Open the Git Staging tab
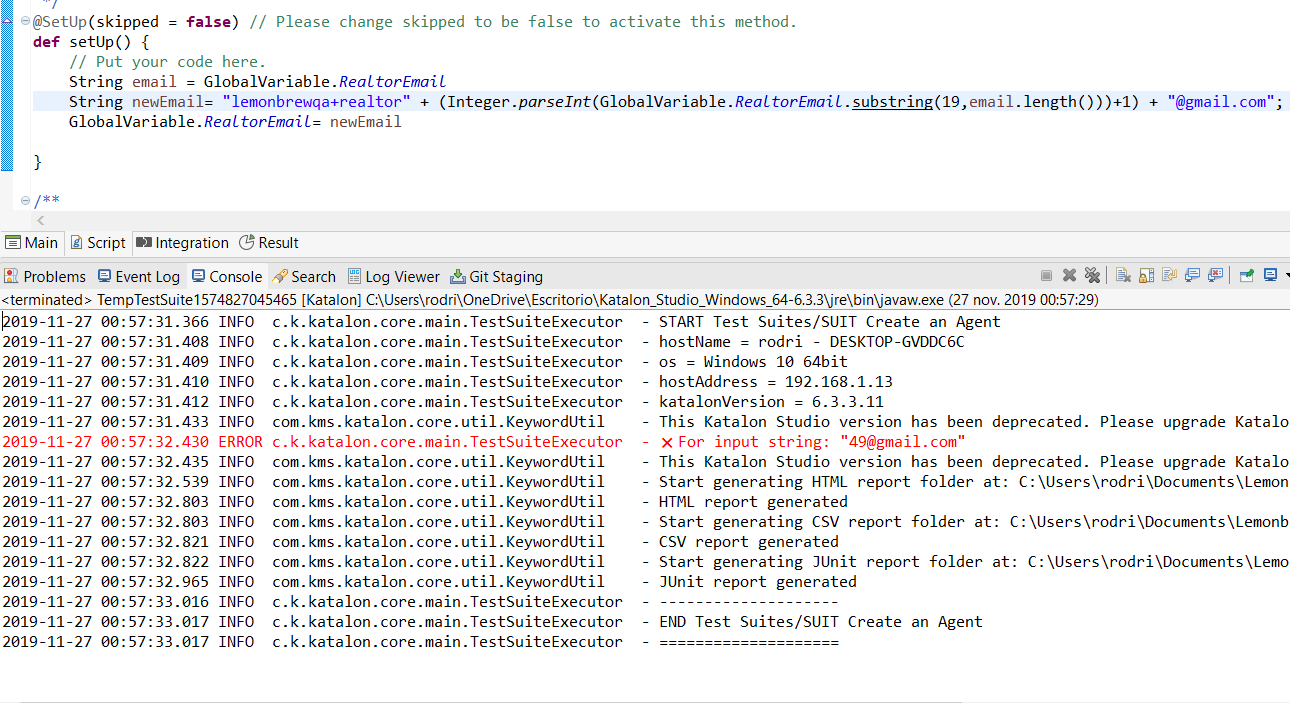 click(496, 277)
